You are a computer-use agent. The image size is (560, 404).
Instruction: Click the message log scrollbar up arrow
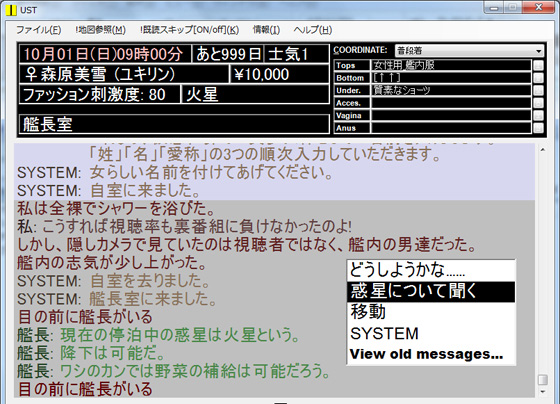click(542, 150)
